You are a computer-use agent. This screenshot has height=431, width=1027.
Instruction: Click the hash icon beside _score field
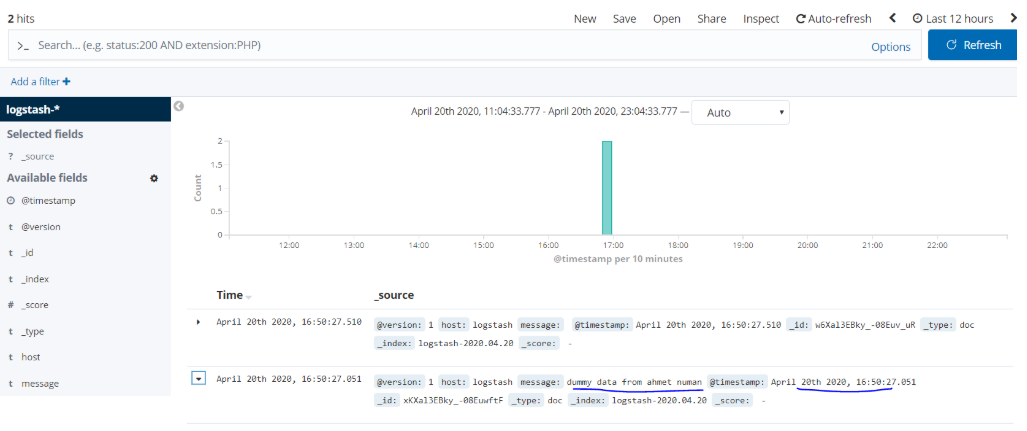coord(10,305)
